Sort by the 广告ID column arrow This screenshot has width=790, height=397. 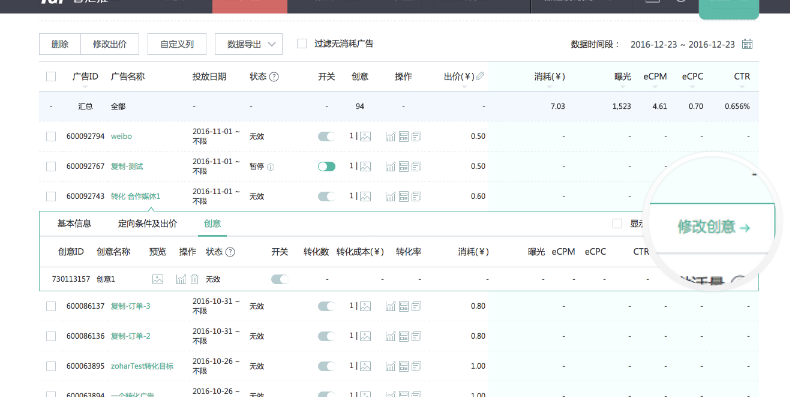[85, 87]
